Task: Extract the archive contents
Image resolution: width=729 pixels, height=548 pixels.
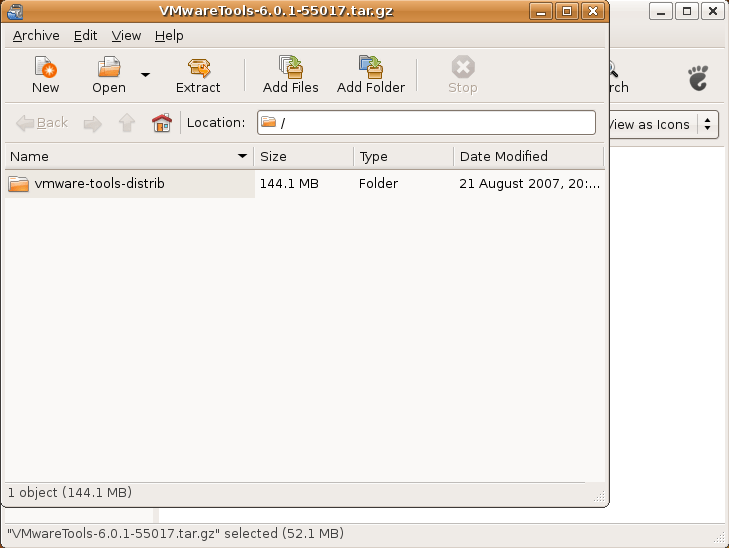Action: coord(198,75)
